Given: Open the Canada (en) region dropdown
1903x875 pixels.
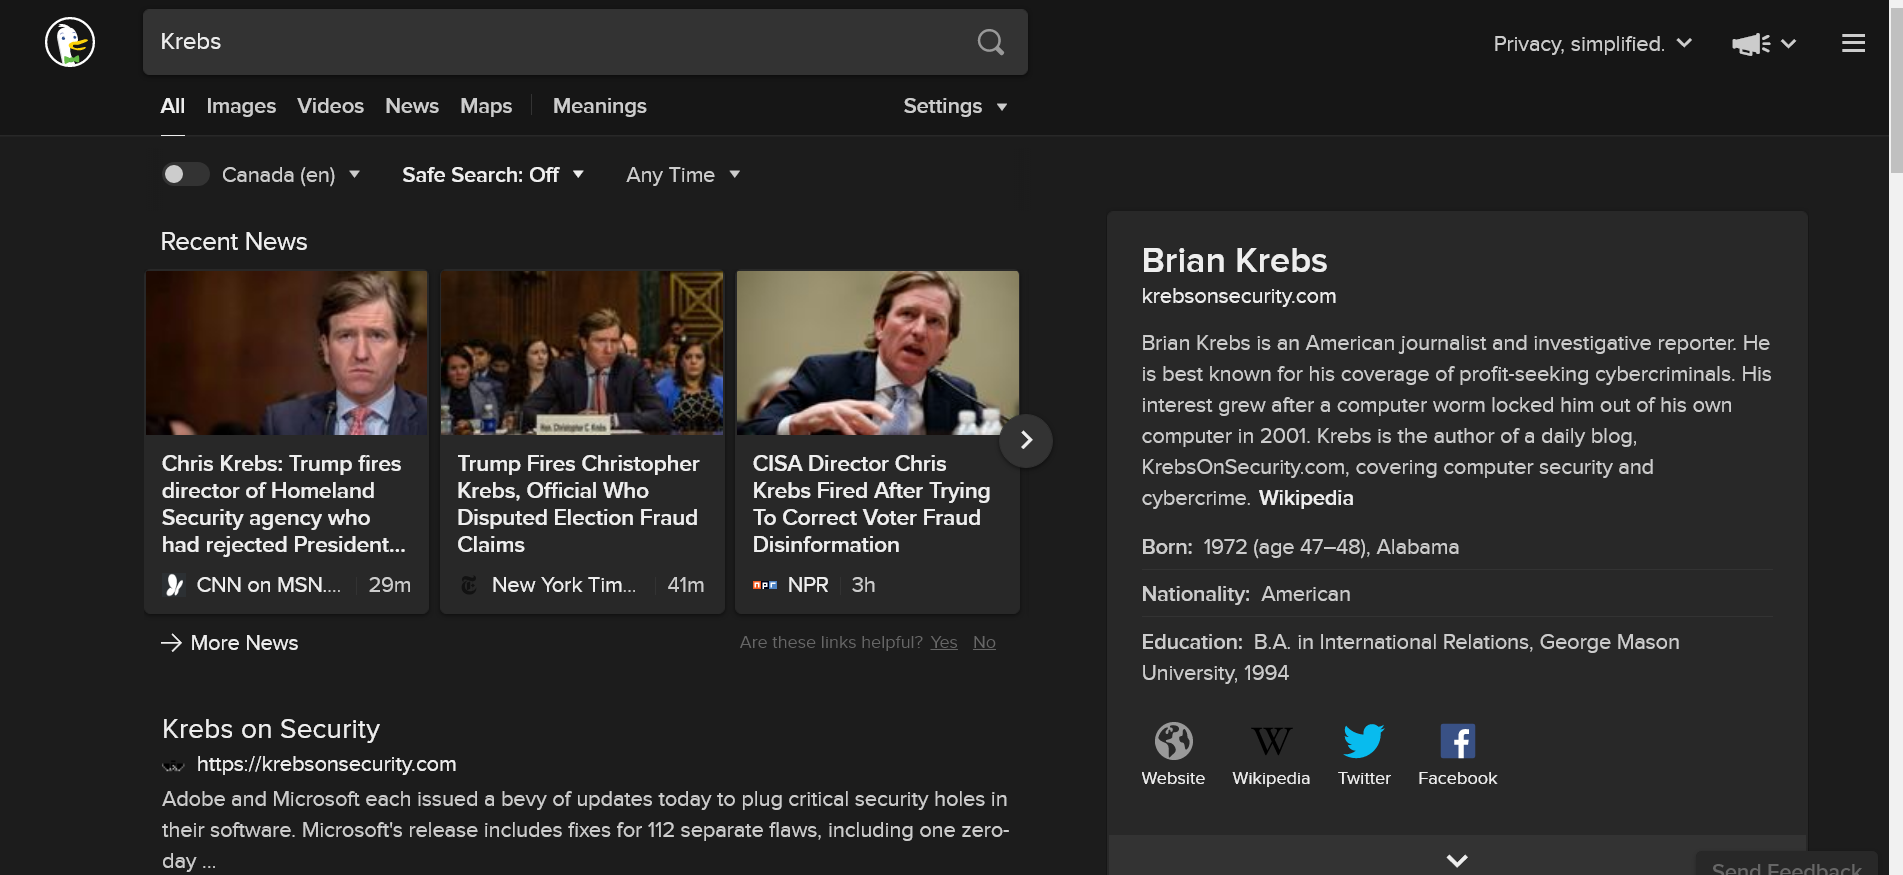Looking at the screenshot, I should 291,175.
